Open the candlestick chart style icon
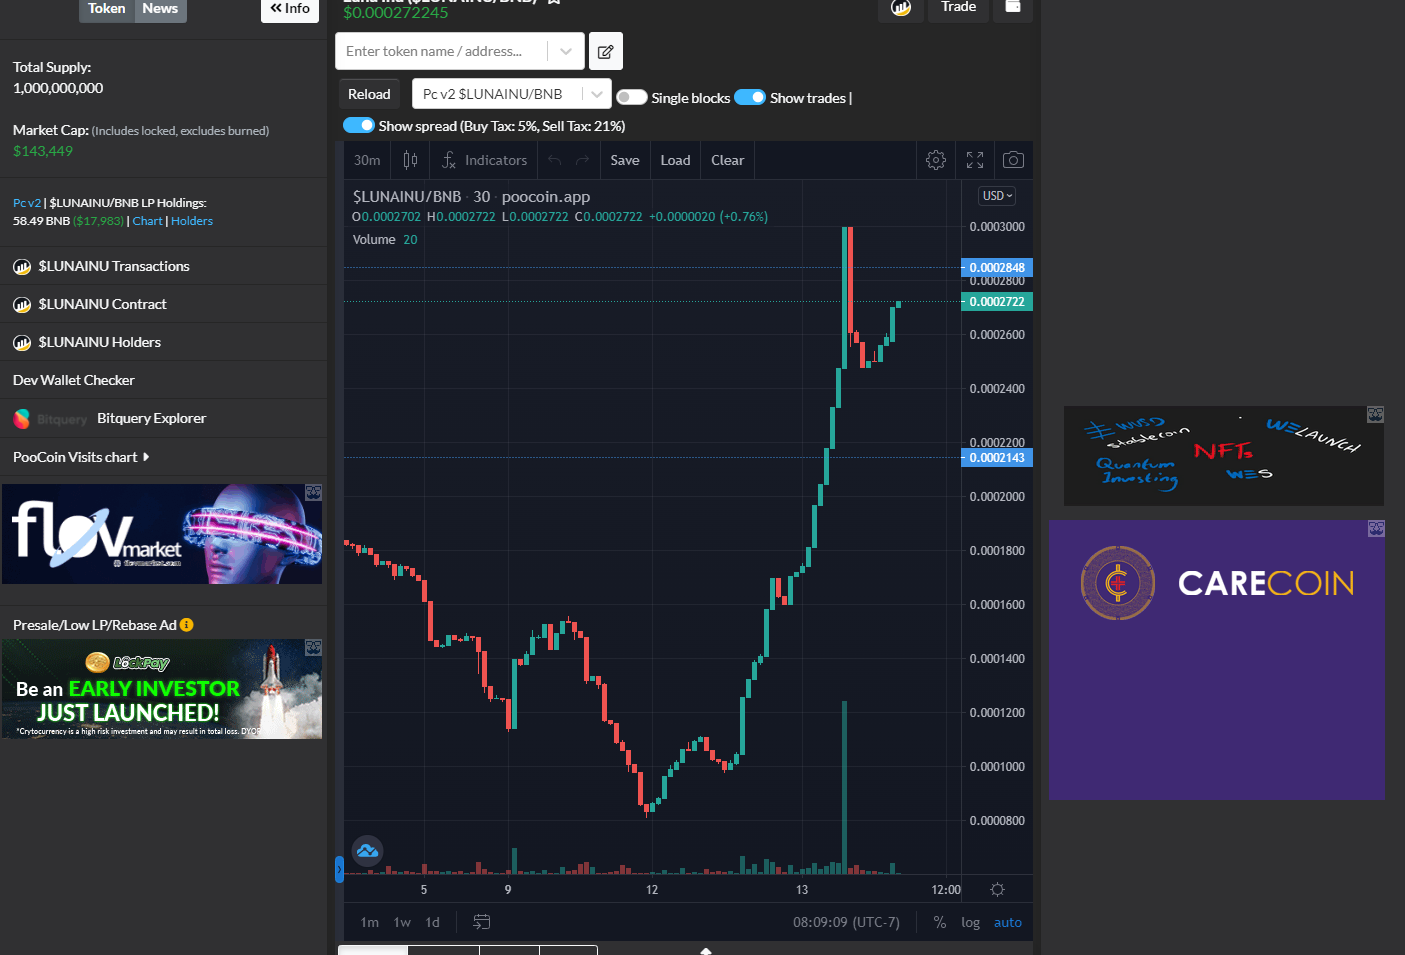 click(x=410, y=160)
